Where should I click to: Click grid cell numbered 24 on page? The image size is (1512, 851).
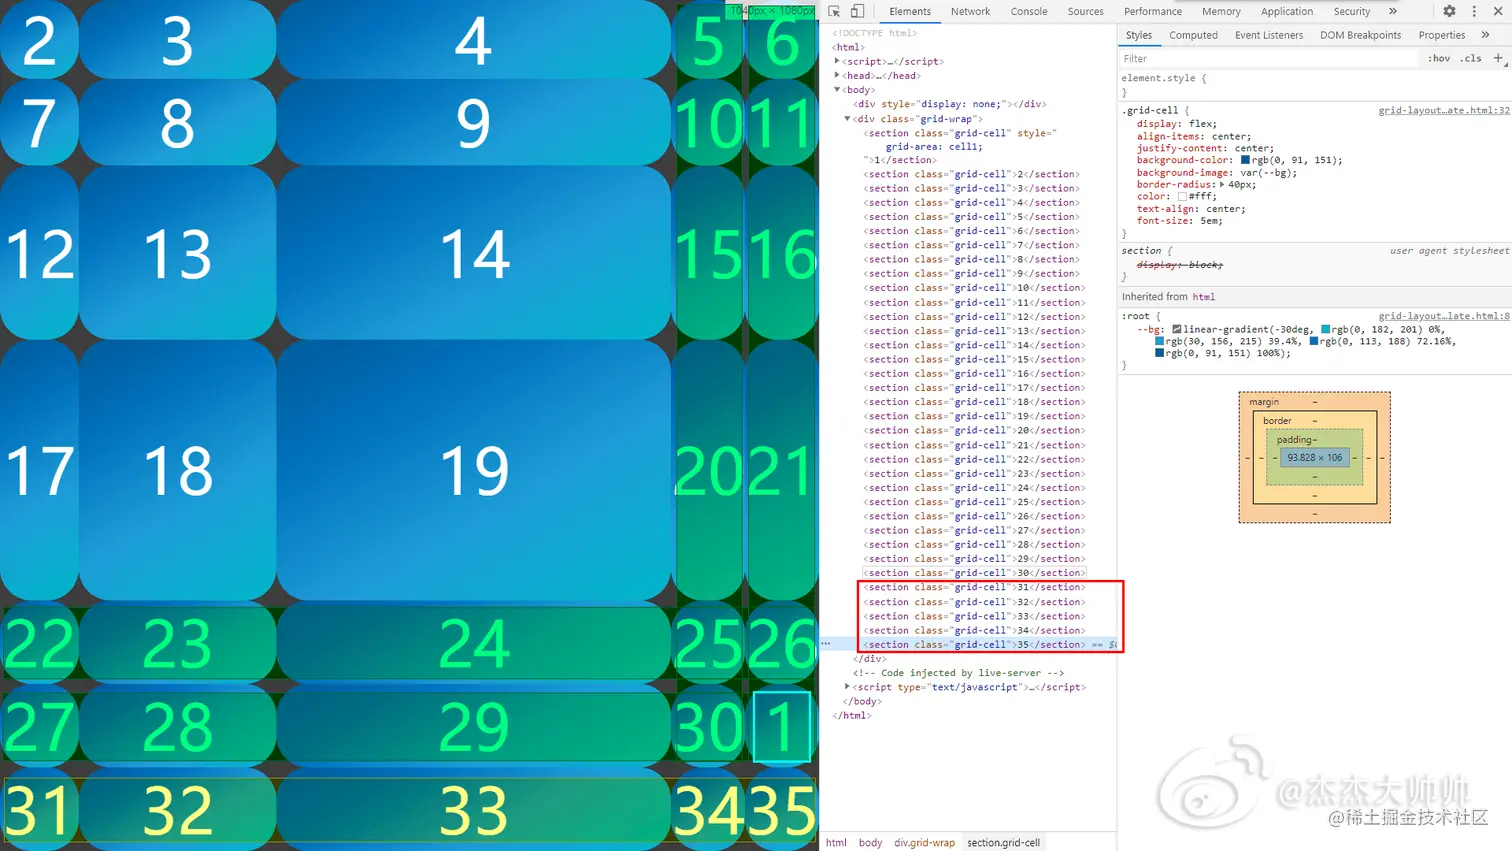474,643
